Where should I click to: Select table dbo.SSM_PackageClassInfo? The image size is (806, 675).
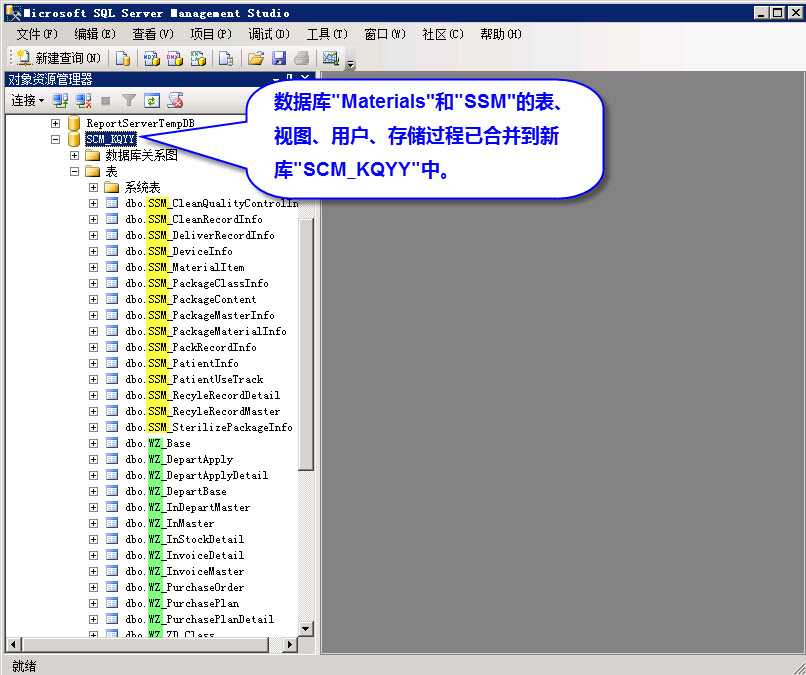click(197, 283)
